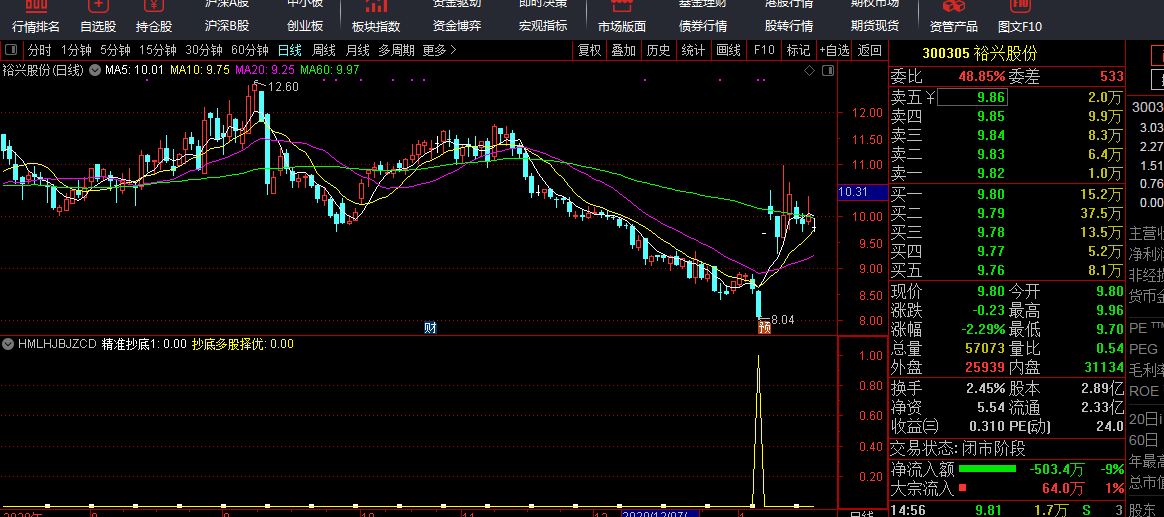Click the 卖五 price 9.86 field
Image resolution: width=1164 pixels, height=517 pixels.
coord(972,97)
